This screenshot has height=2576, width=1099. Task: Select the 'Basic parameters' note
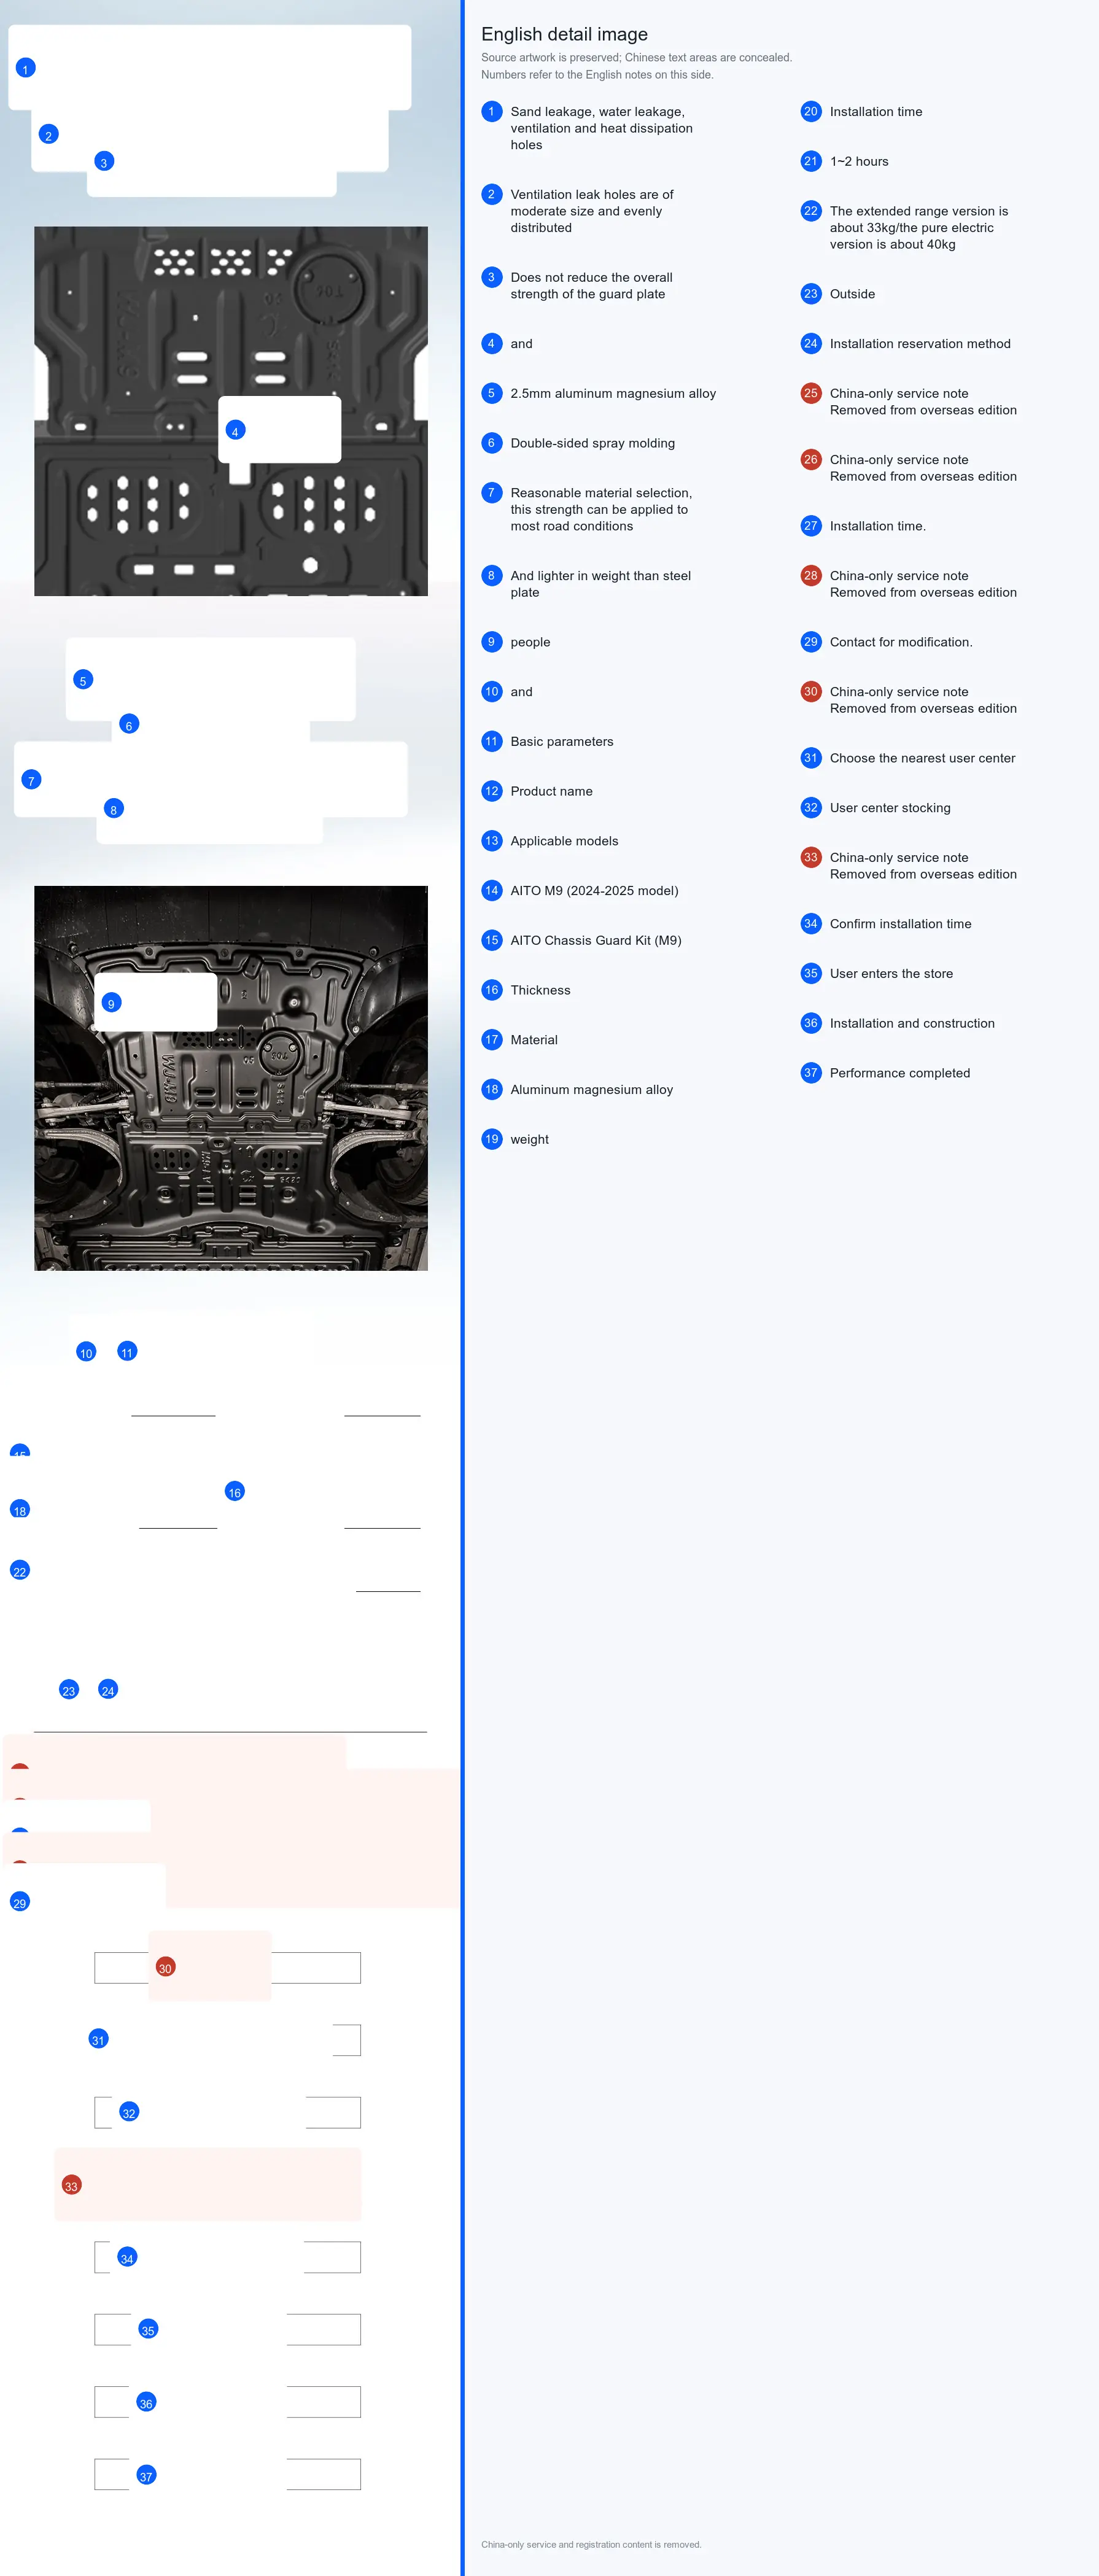[562, 741]
